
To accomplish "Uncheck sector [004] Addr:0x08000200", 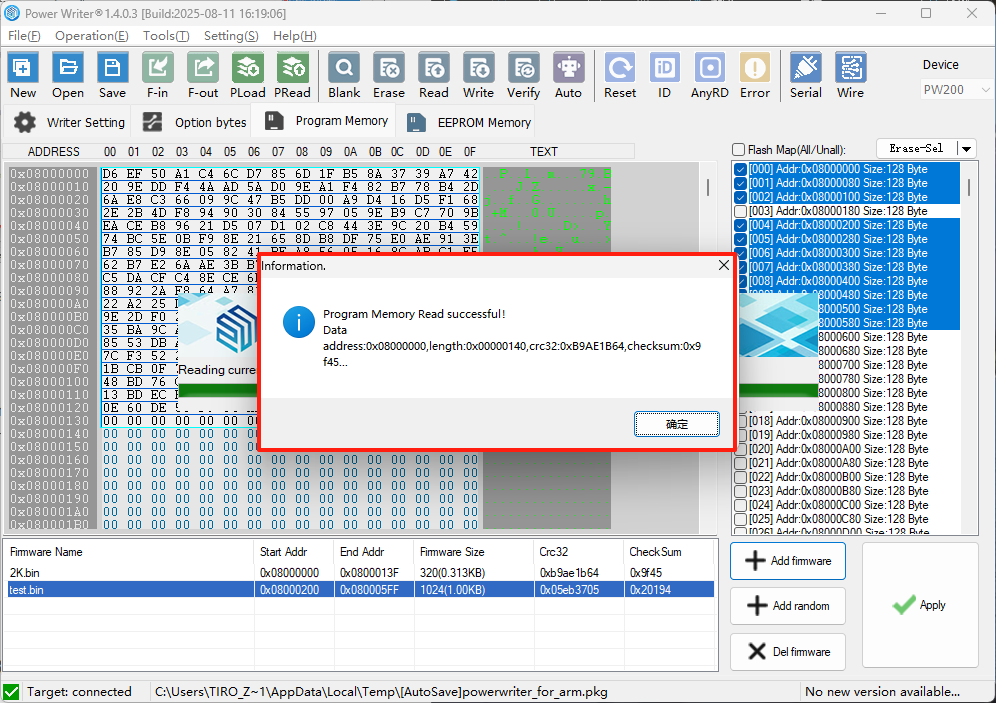I will [740, 225].
